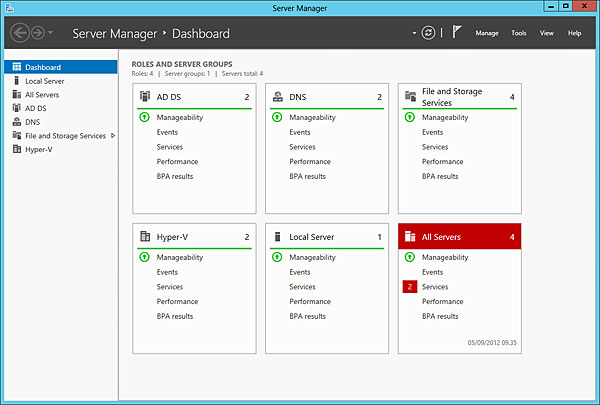Click DNS Manageability green status icon
Viewport: 600px width, 405px height.
click(277, 117)
